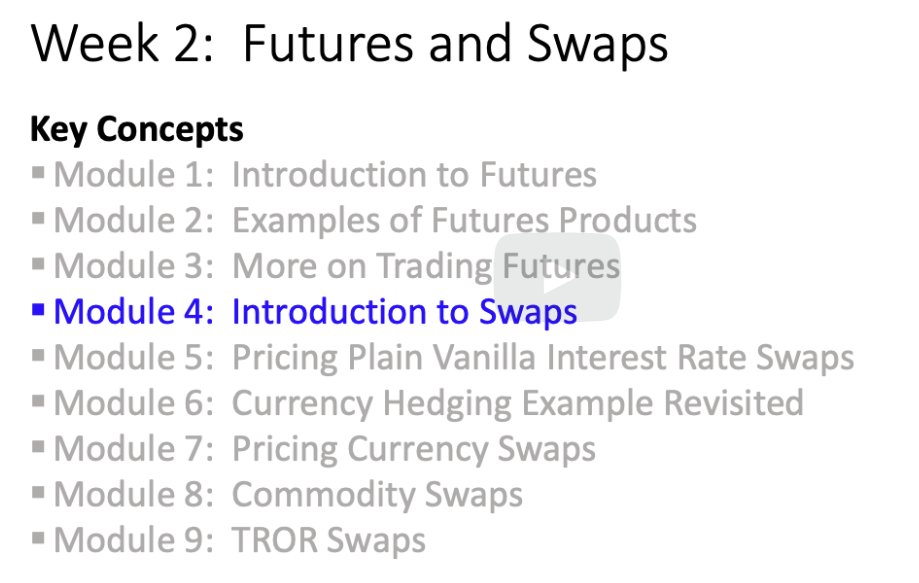Click 'Module 2: Examples of Futures Products'
Image resolution: width=919 pixels, height=583 pixels.
(x=375, y=220)
